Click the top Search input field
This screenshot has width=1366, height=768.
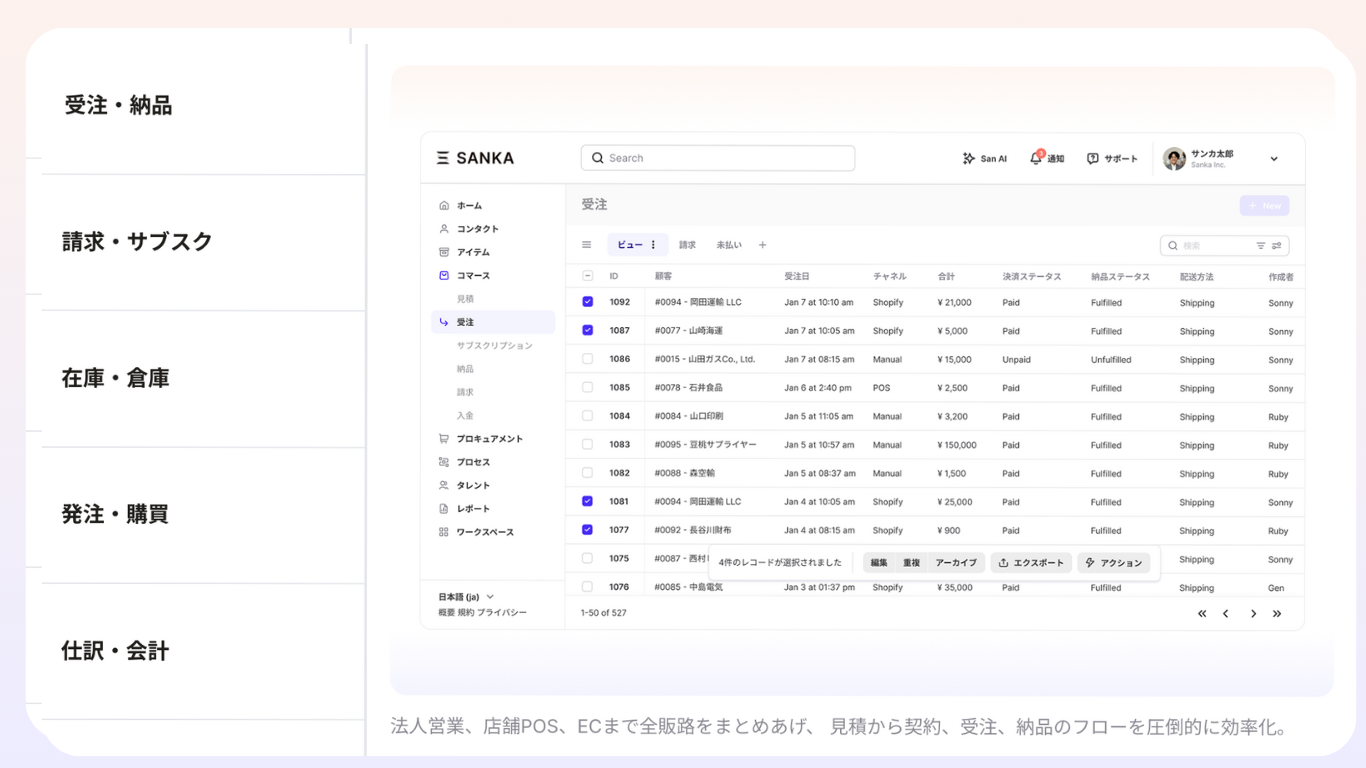coord(718,158)
